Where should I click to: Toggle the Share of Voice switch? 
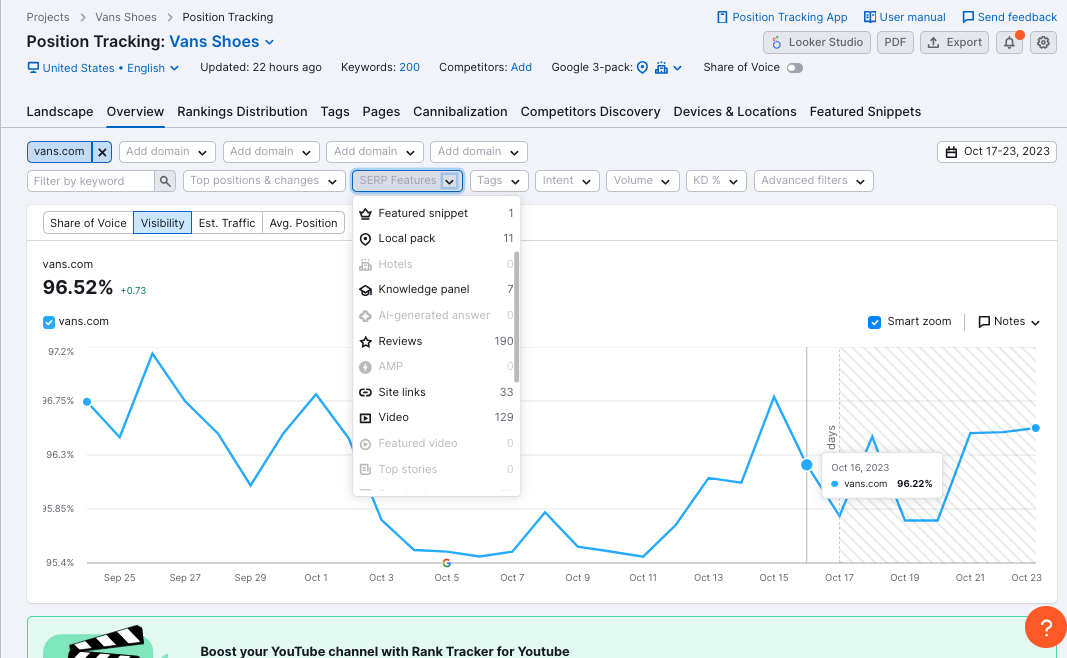click(x=795, y=68)
